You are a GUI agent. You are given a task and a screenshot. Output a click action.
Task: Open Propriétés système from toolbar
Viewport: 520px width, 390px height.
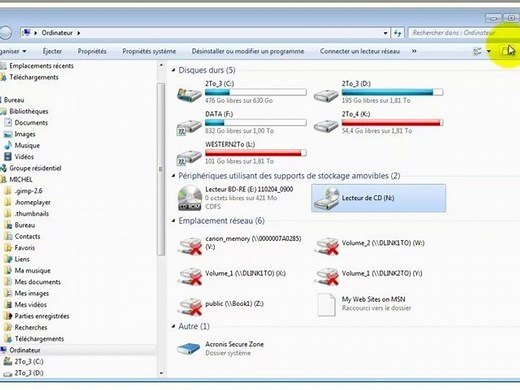pos(149,51)
